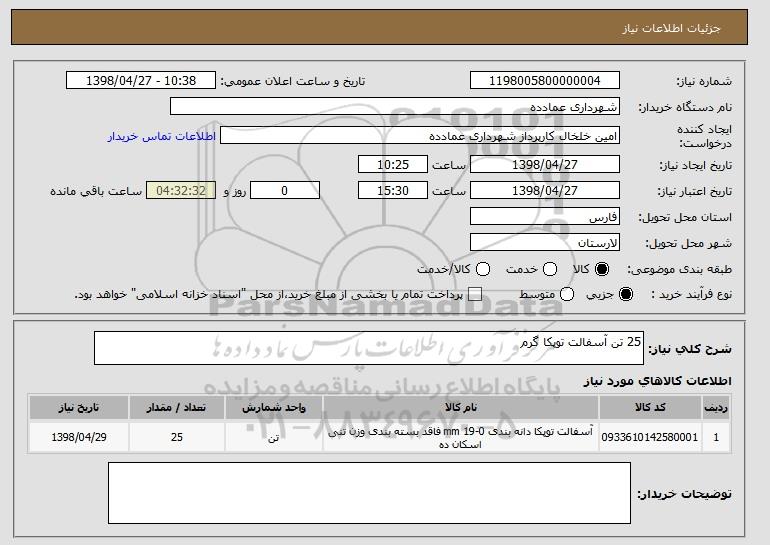Screen dimensions: 770x545
Task: Click the شرح کلی نیاز label
Action: (690, 349)
